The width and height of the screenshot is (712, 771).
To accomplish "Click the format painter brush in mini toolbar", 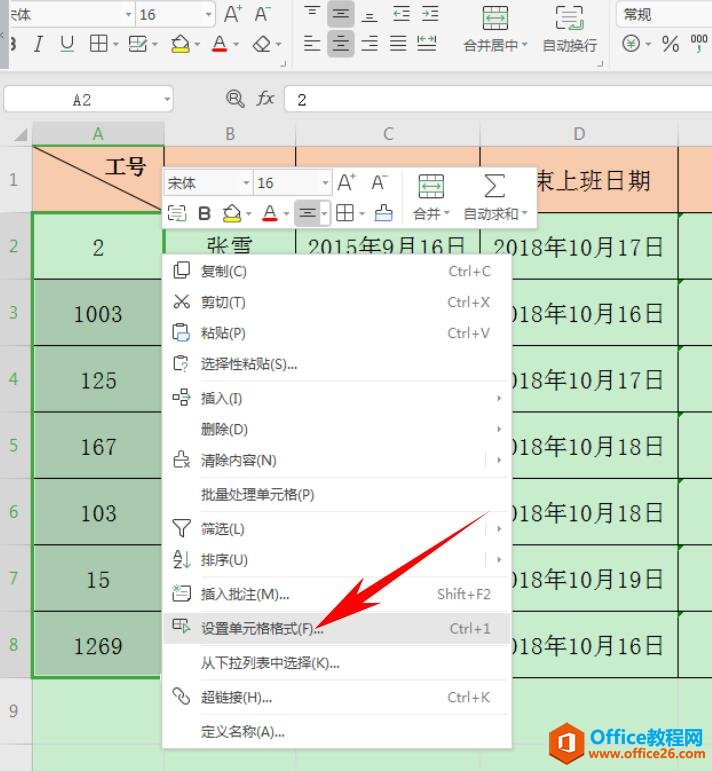I will click(383, 213).
